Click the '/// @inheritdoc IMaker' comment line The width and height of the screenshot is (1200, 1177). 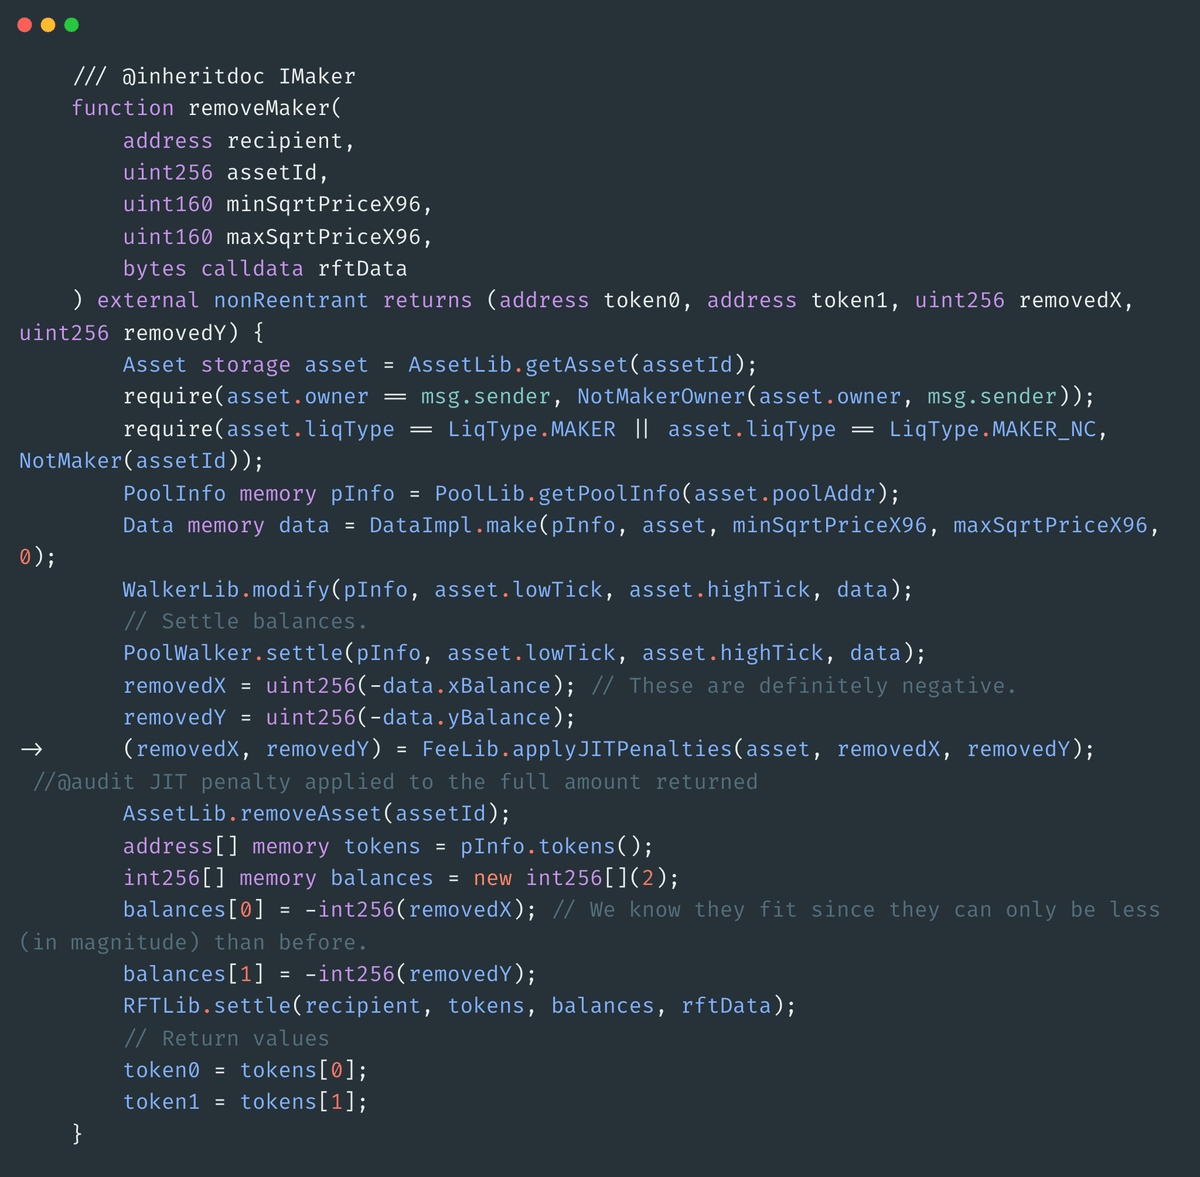214,77
